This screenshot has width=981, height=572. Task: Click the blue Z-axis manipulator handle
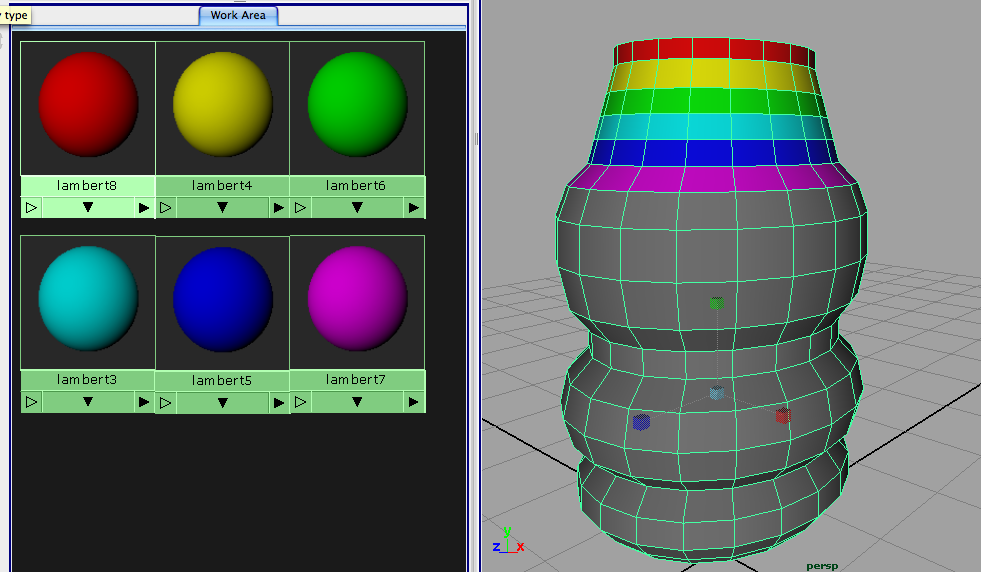641,422
